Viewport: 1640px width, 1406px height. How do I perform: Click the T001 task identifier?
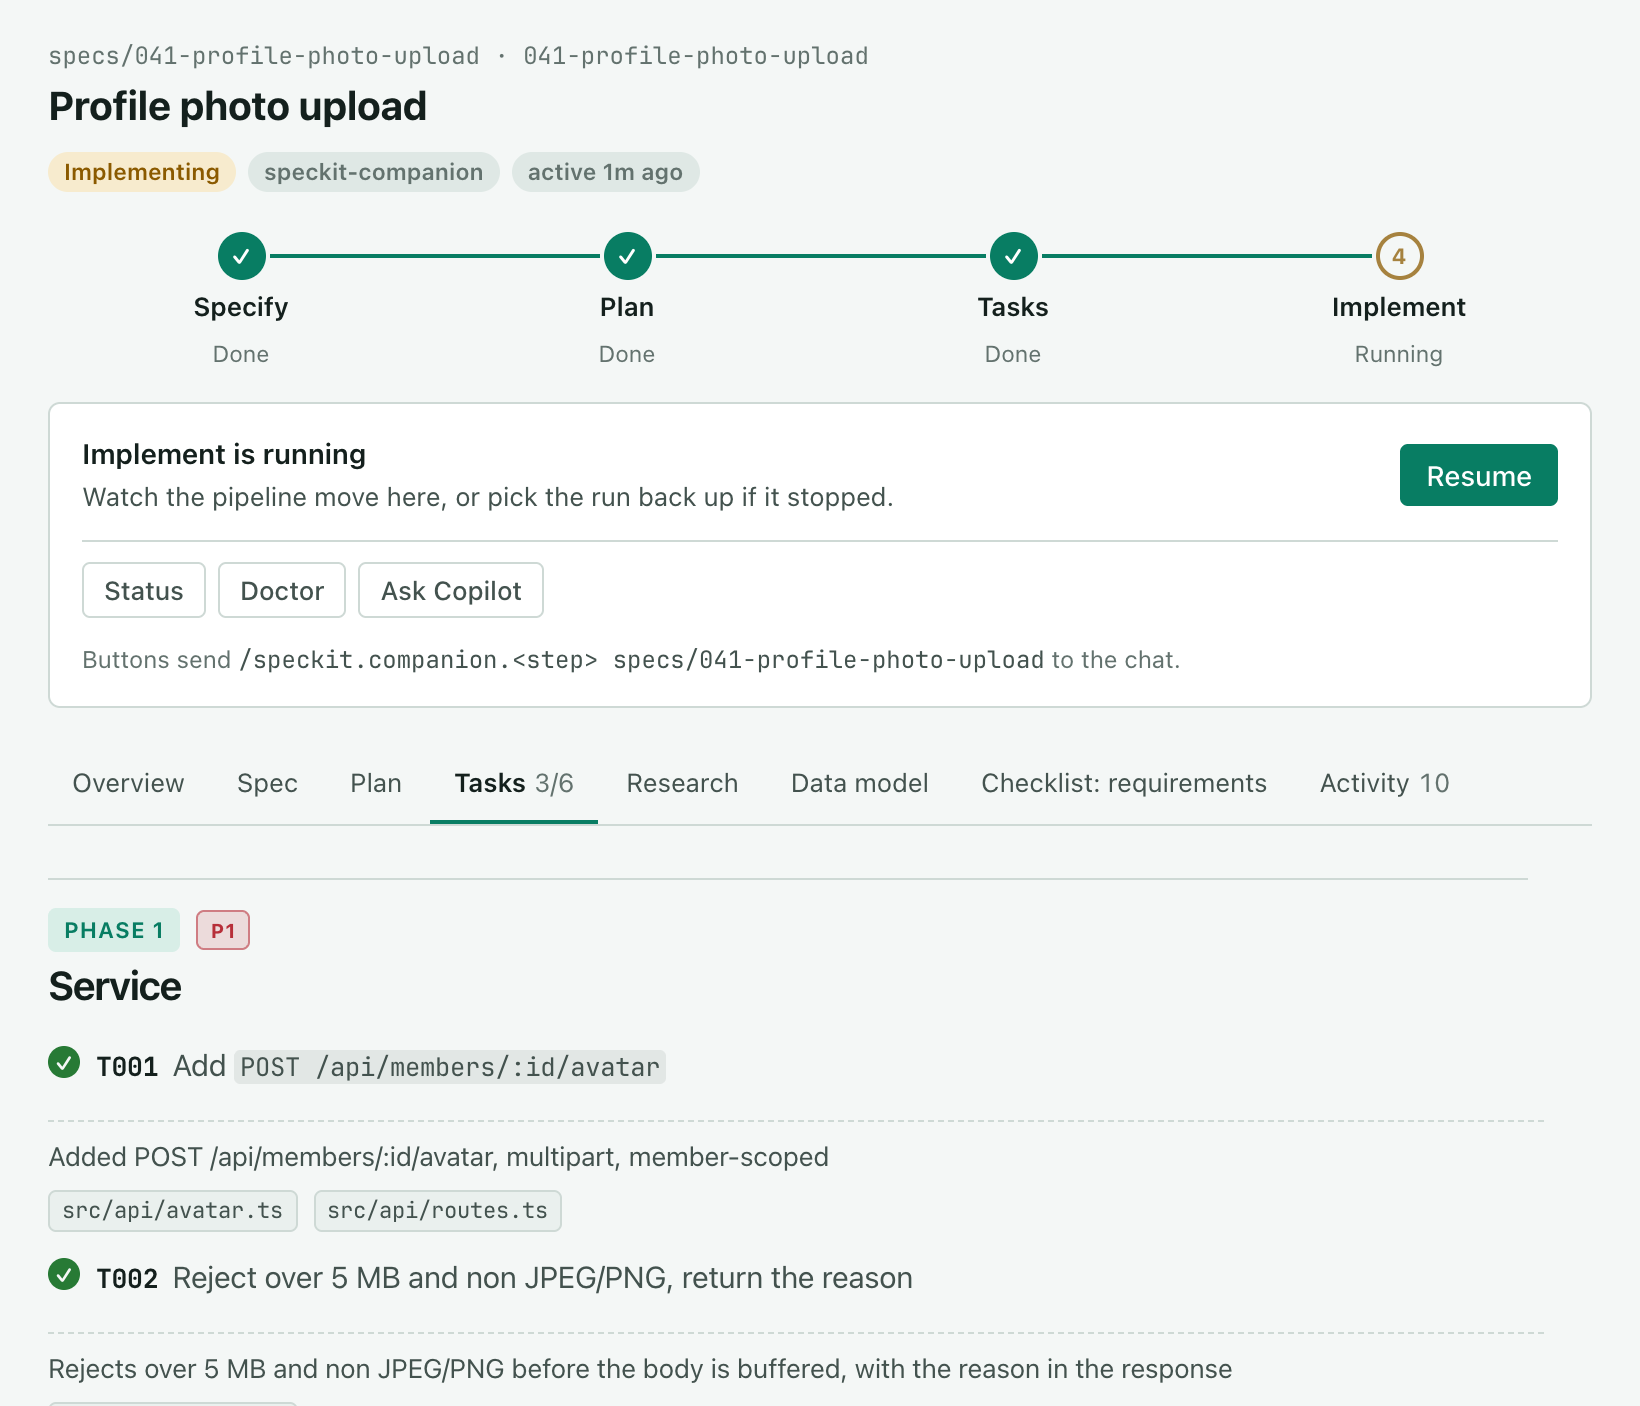pos(127,1067)
